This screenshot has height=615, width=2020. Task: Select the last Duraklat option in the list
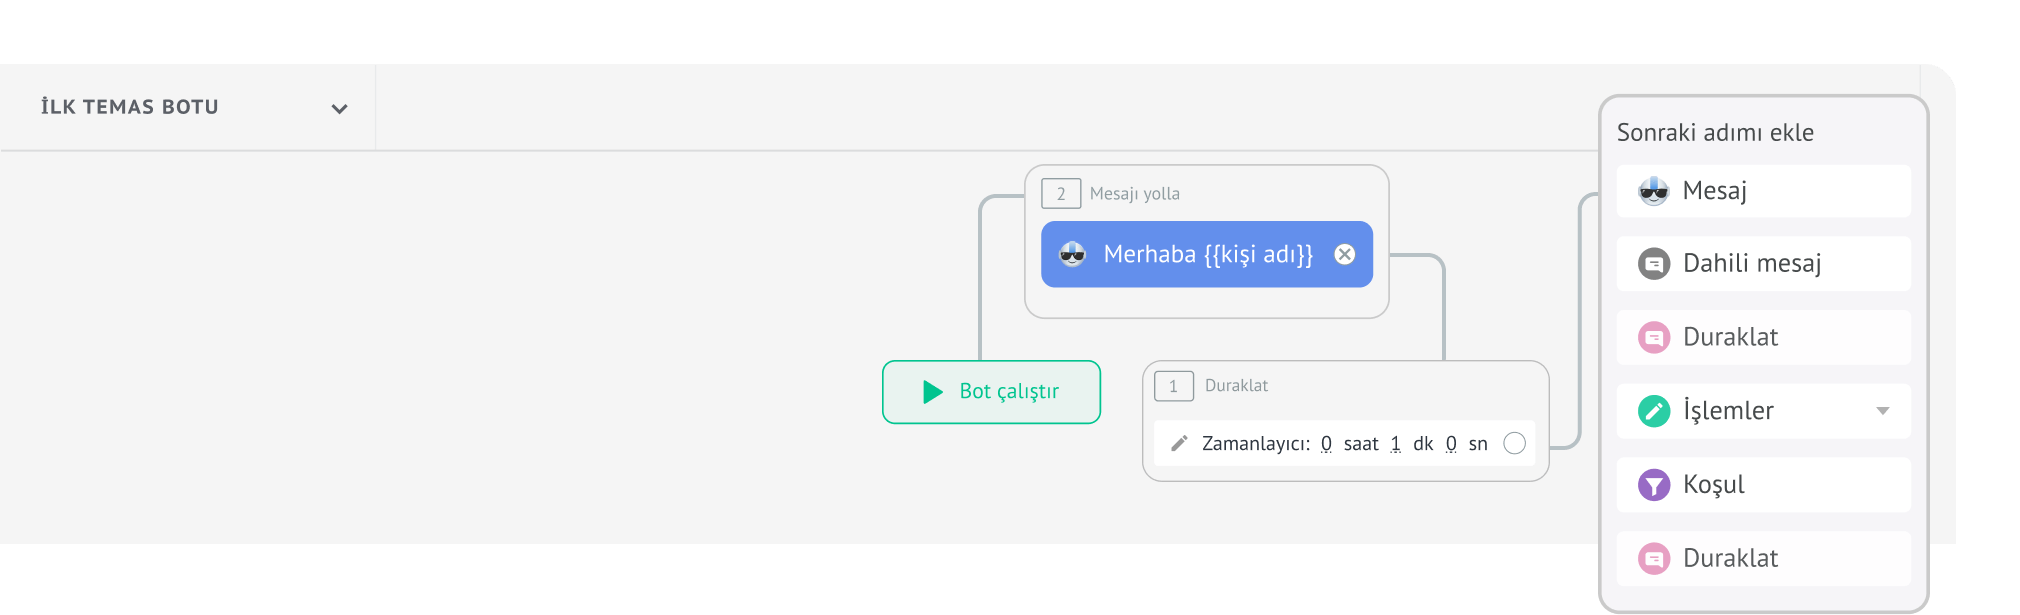point(1763,558)
